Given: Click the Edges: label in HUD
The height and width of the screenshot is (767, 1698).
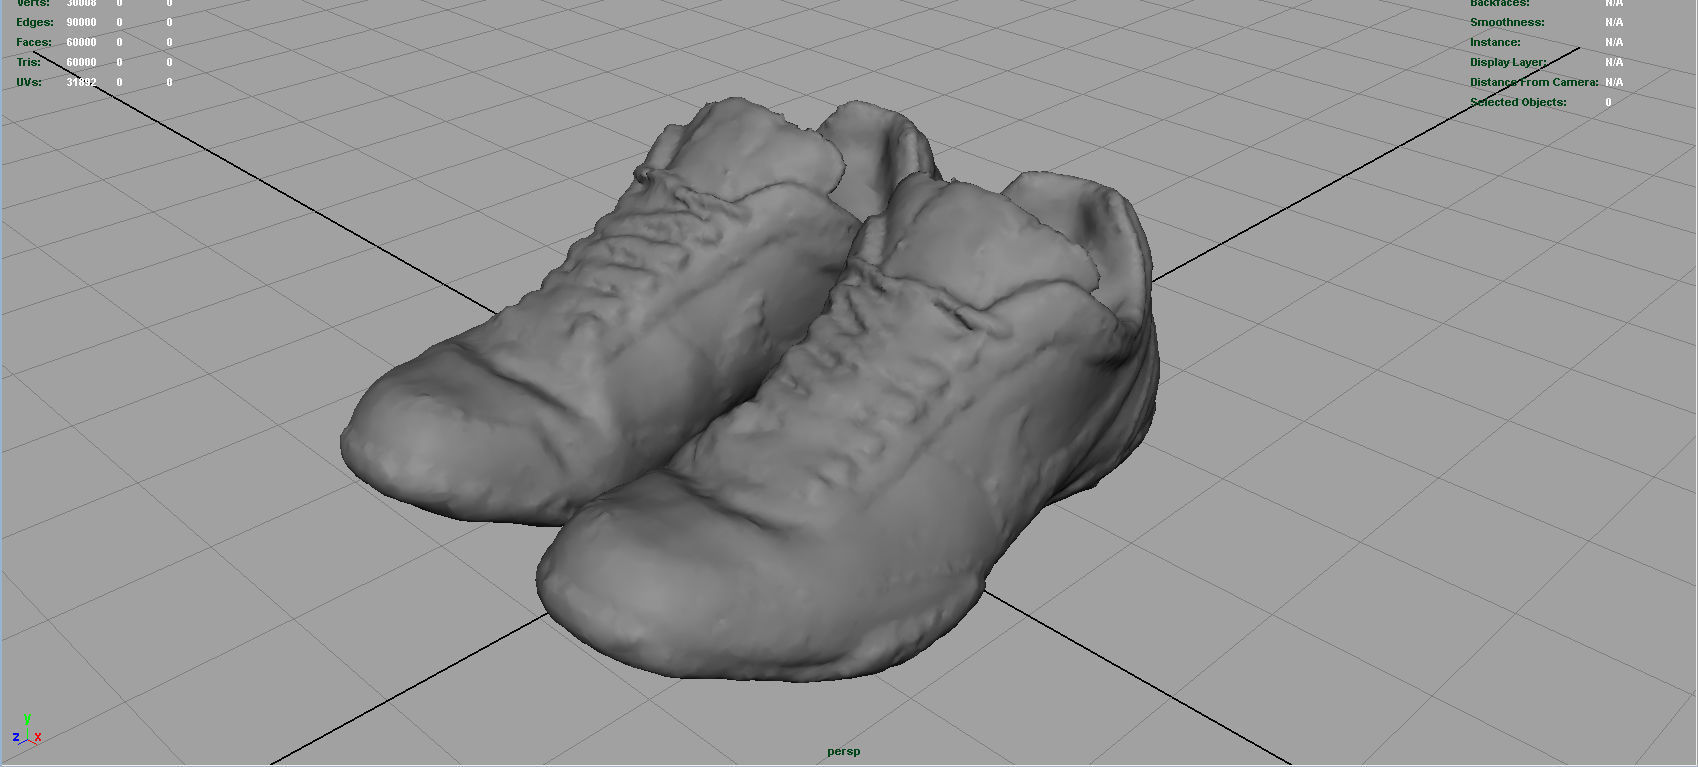Looking at the screenshot, I should 35,22.
